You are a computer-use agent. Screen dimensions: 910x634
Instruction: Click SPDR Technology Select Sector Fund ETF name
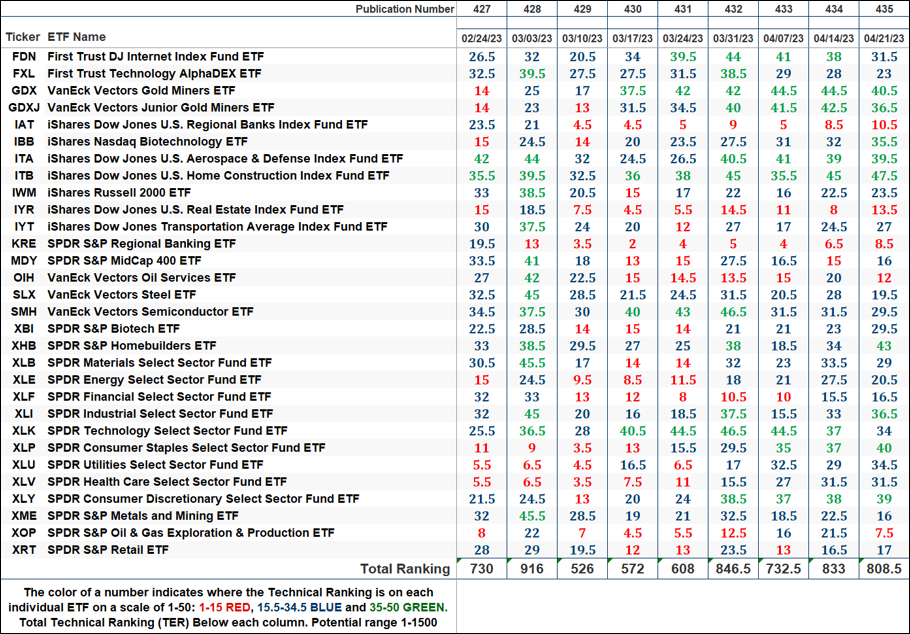pyautogui.click(x=167, y=431)
